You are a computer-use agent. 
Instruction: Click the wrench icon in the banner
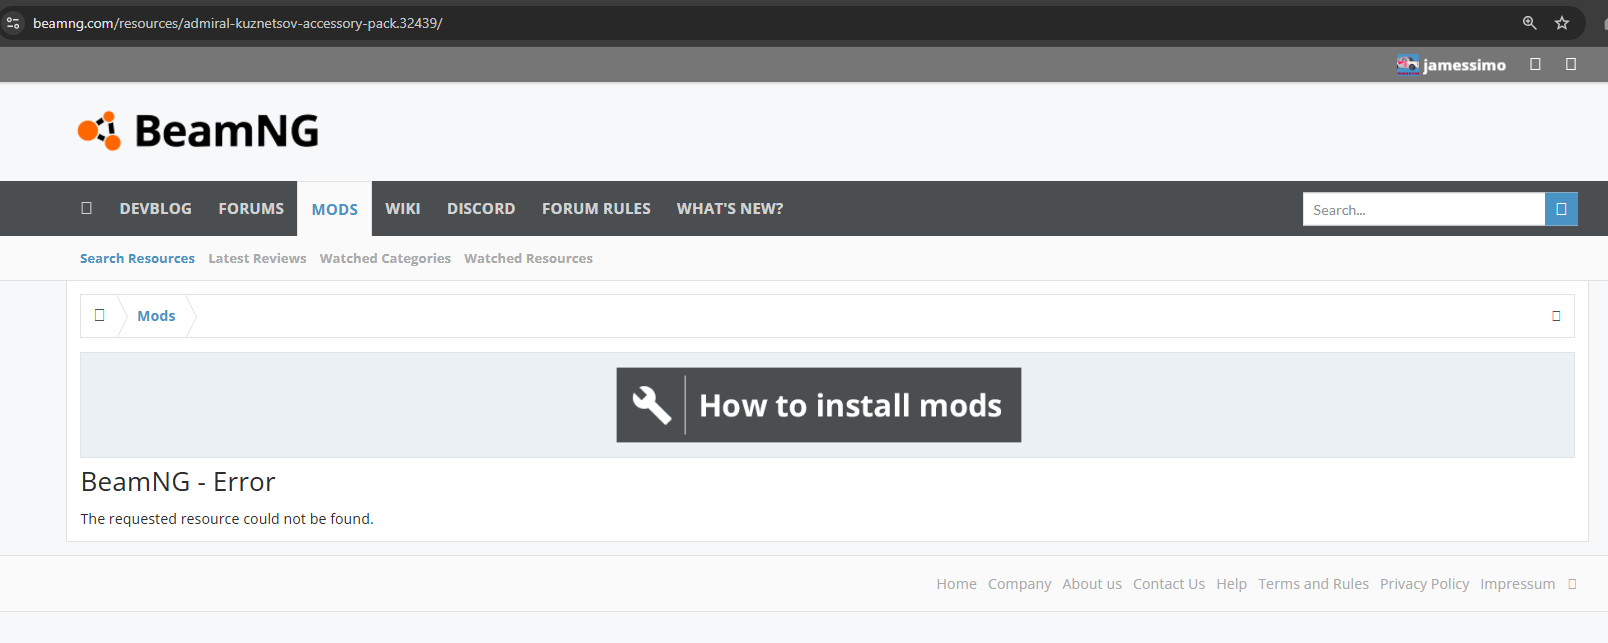click(651, 405)
